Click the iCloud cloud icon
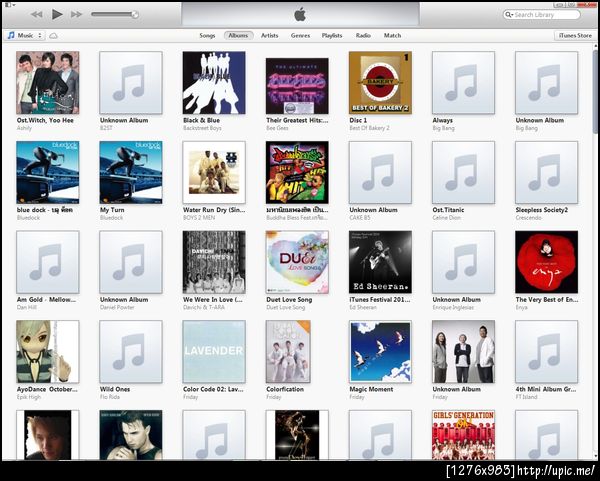 (54, 36)
